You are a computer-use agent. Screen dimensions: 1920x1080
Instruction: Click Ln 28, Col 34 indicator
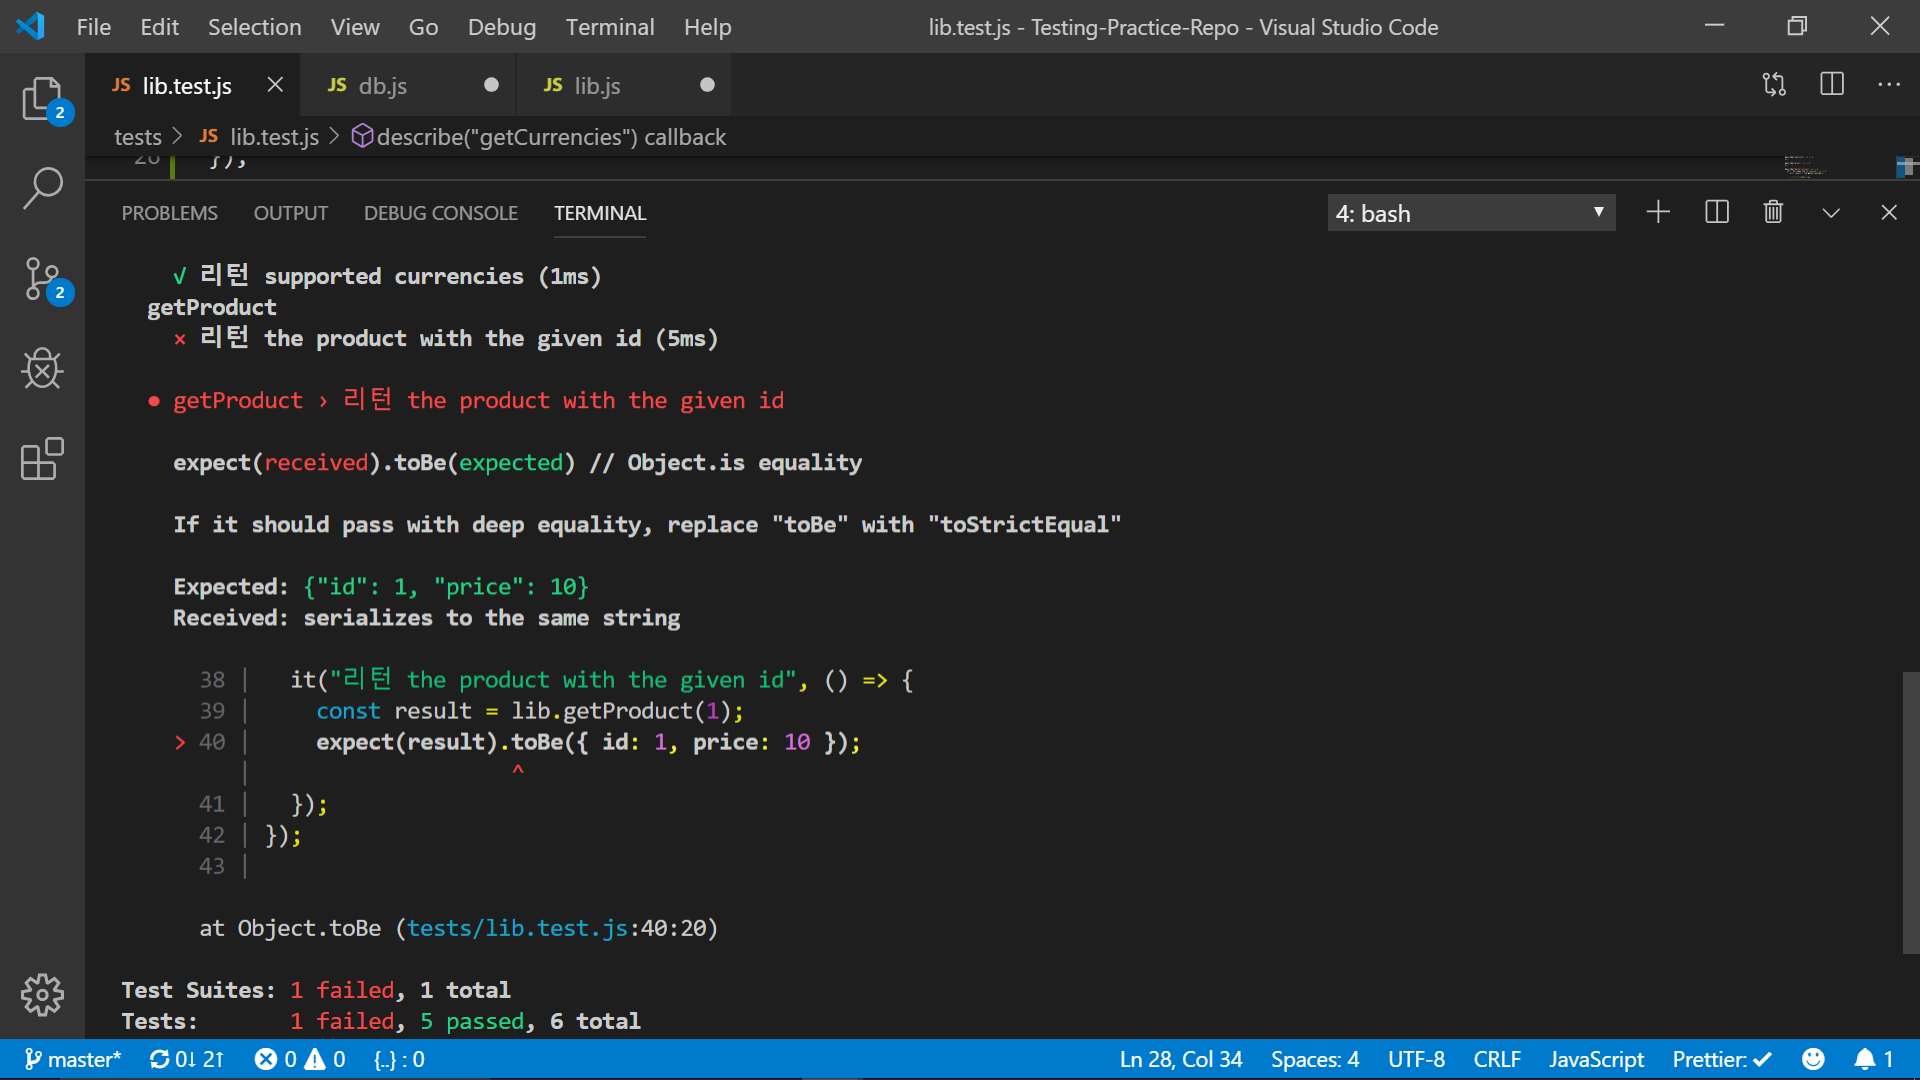1180,1059
